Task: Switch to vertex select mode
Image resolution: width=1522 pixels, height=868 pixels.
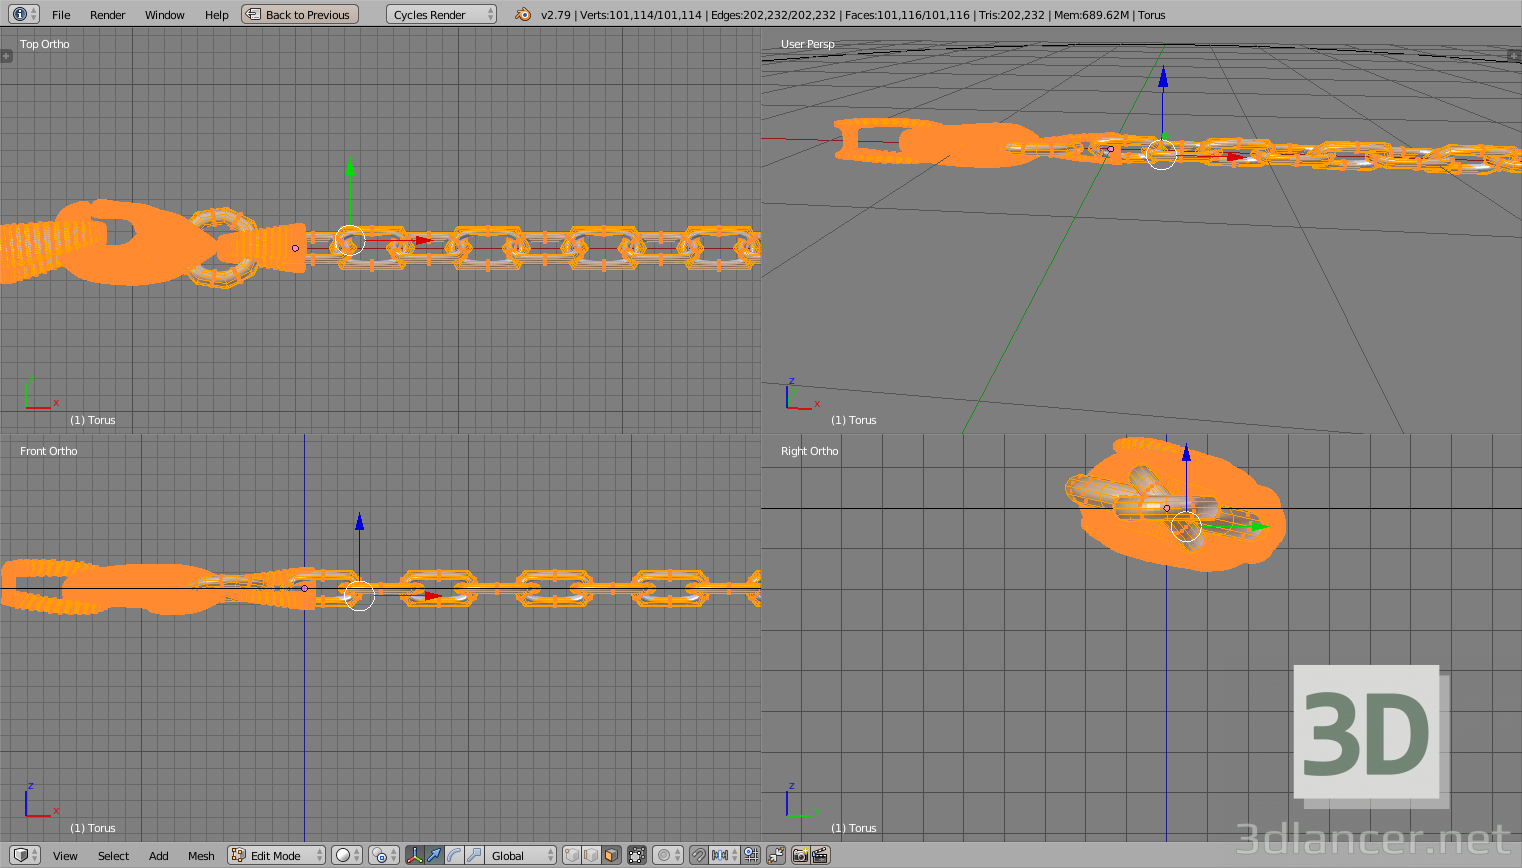Action: tap(570, 855)
